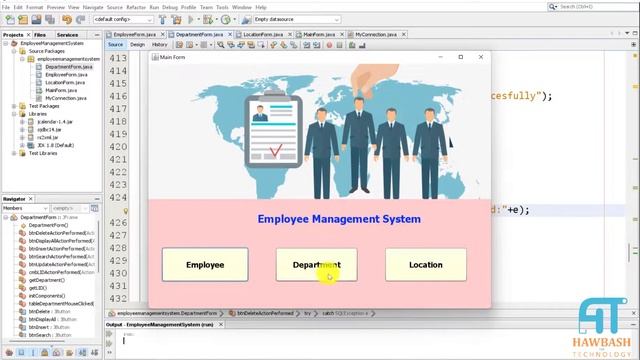Click the Last Edit icon in editor toolbar

pyautogui.click(x=179, y=45)
